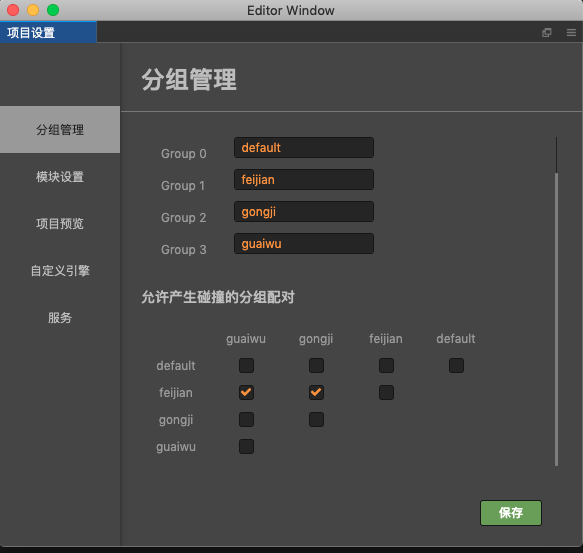Viewport: 583px width, 553px height.
Task: Tick the guaiwu–guaiwu collision checkbox
Action: pyautogui.click(x=246, y=446)
